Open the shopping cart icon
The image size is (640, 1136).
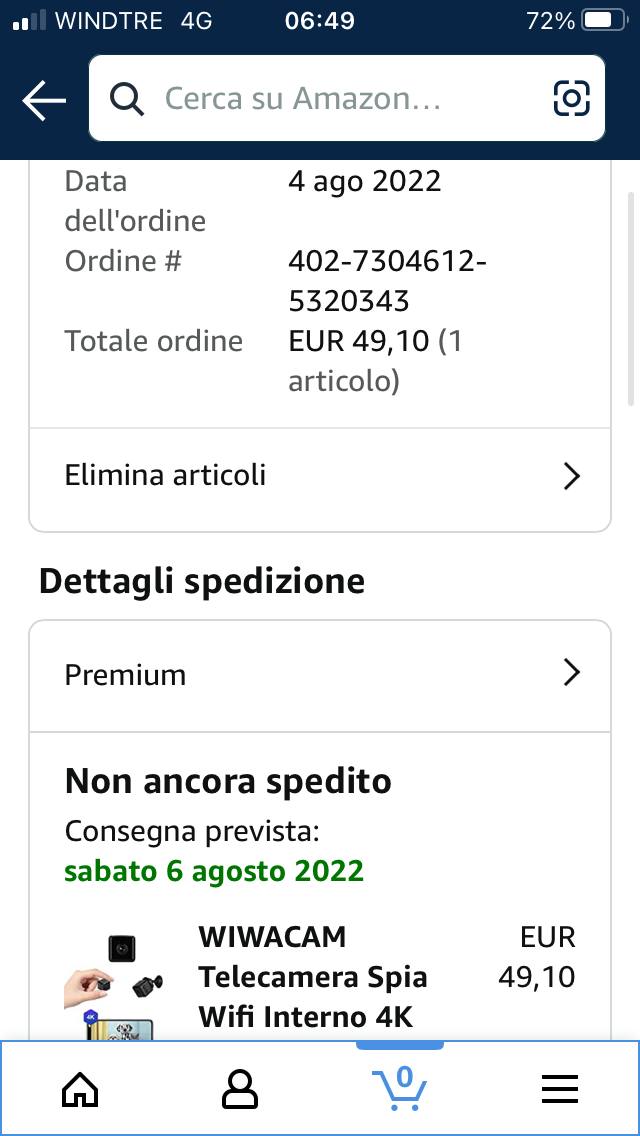[399, 1087]
